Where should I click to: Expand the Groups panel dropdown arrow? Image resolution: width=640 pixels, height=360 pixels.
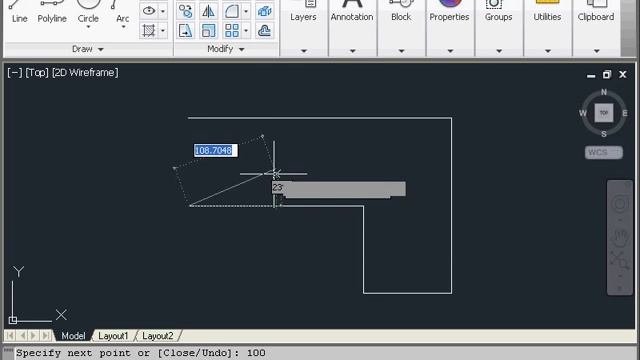click(499, 51)
